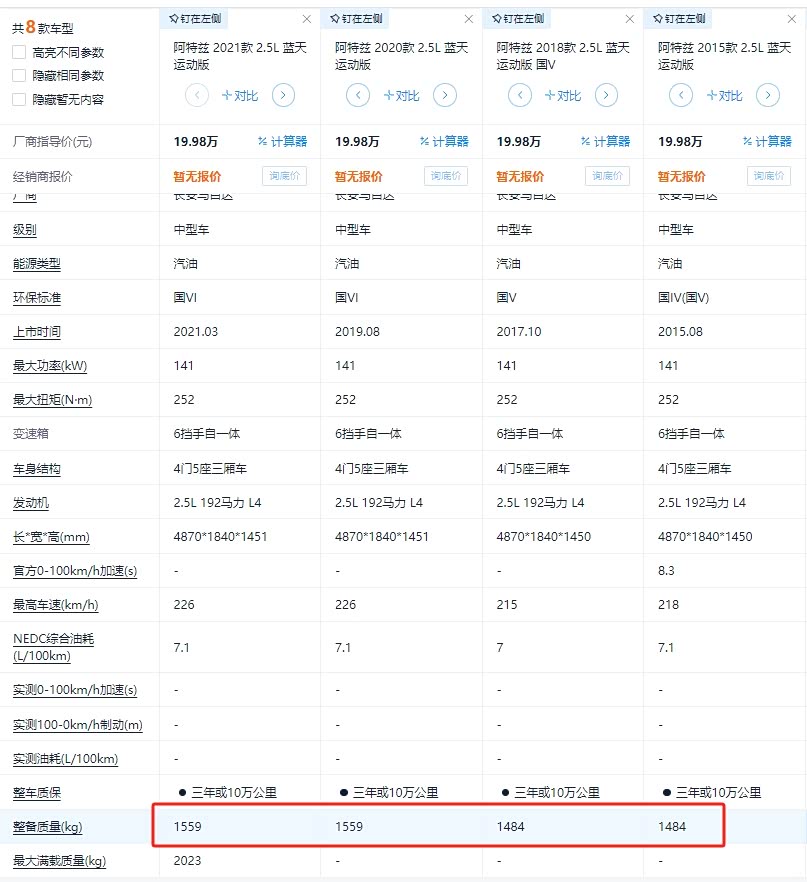Close the 阿特兹 2021款 column
Viewport: 807px width, 882px height.
click(x=307, y=19)
